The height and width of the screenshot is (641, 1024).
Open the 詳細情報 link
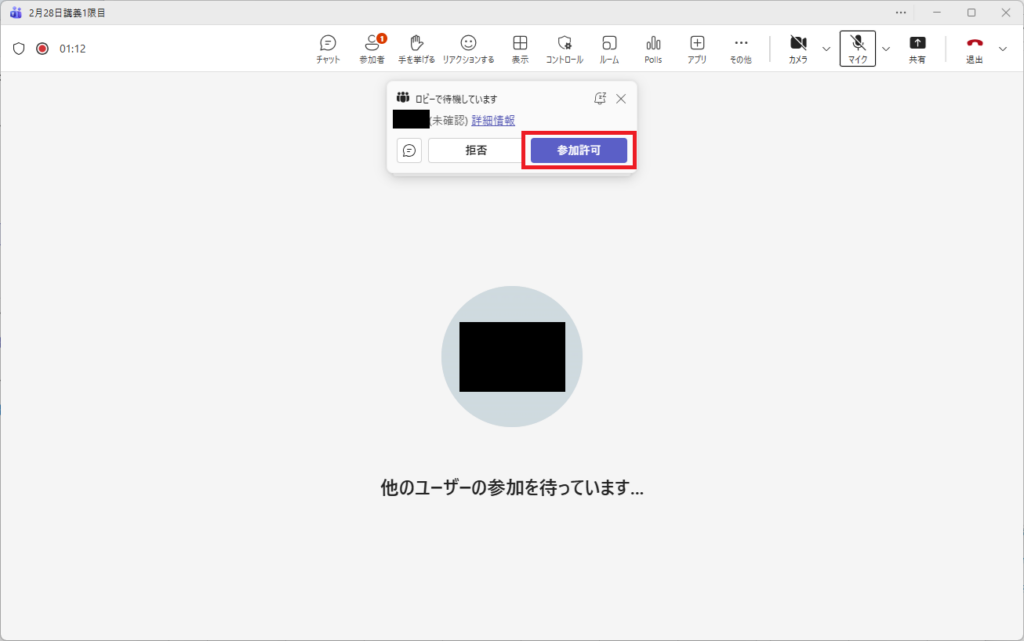[493, 120]
